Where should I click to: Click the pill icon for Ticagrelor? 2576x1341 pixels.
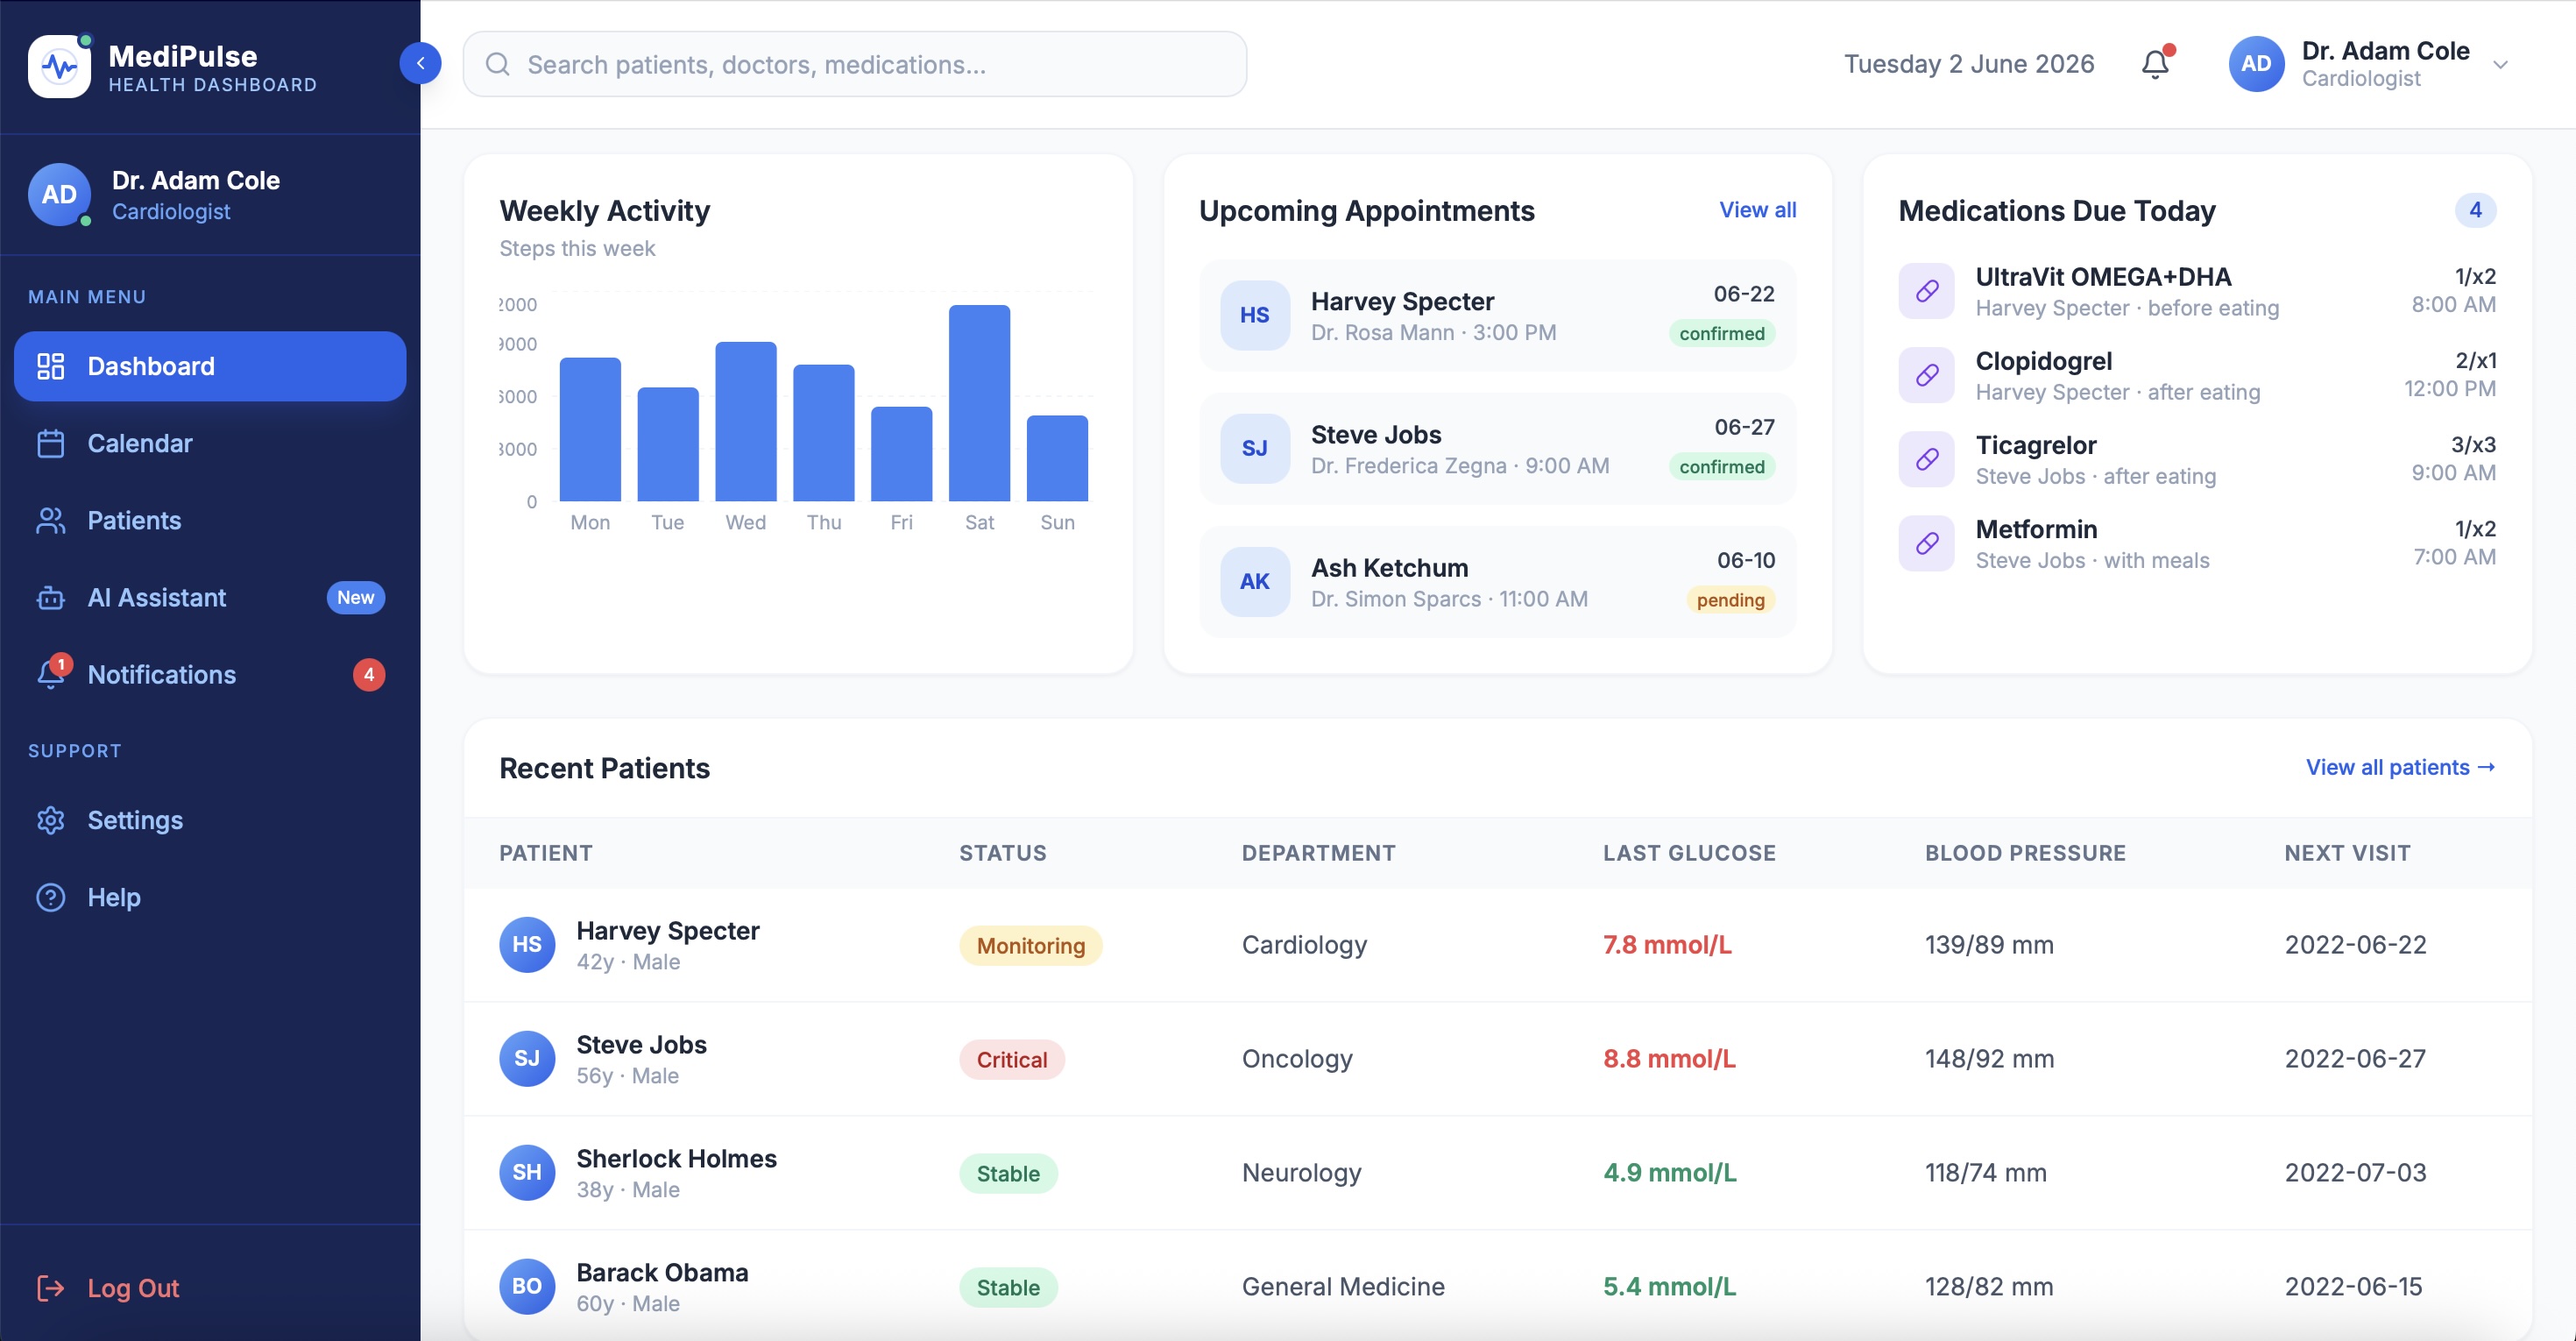pyautogui.click(x=1926, y=459)
